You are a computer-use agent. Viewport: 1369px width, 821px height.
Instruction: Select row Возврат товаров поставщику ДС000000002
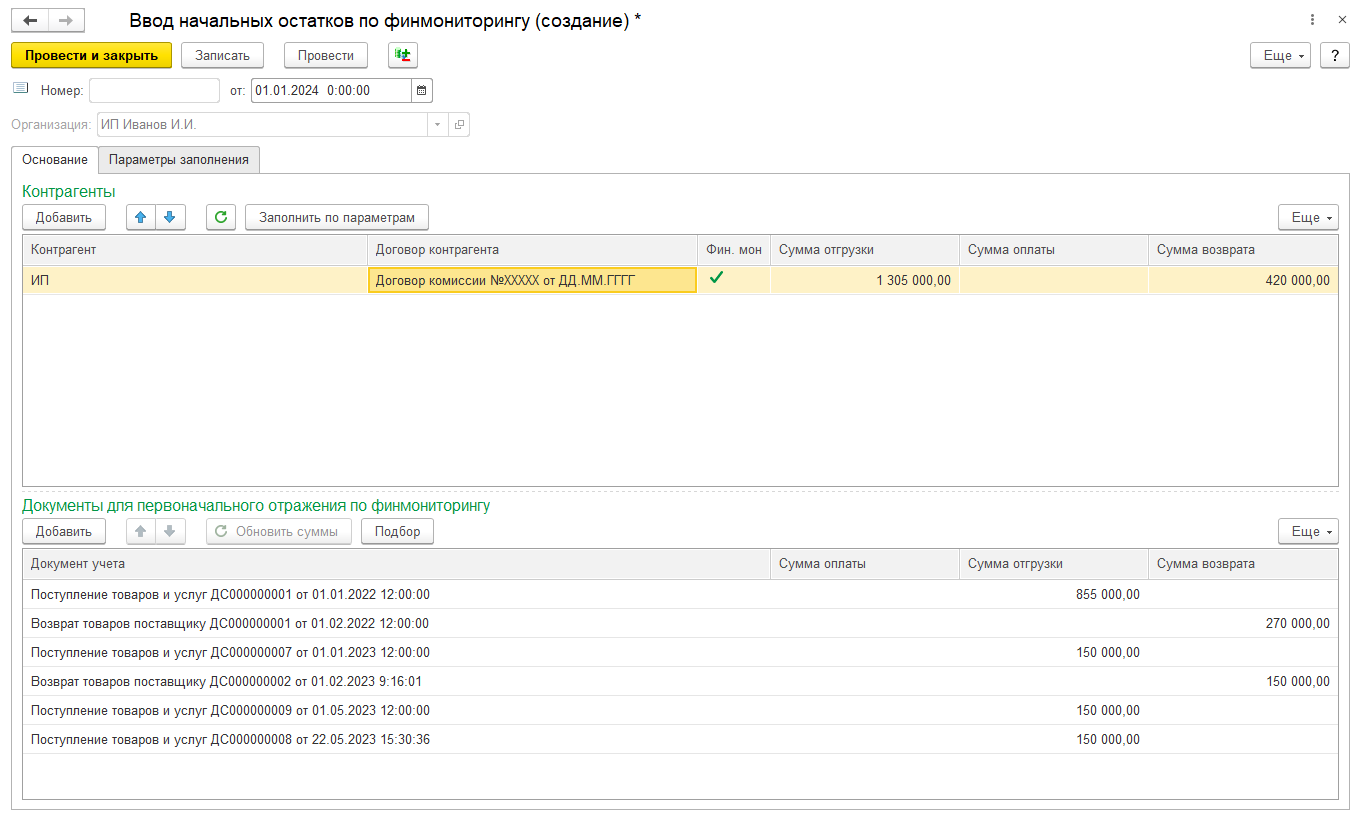(x=680, y=681)
